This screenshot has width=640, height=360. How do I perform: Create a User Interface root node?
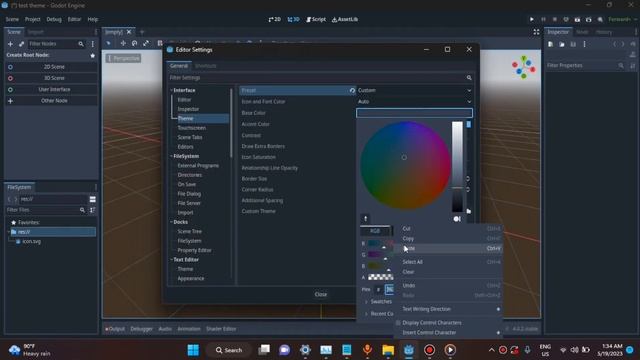point(51,89)
